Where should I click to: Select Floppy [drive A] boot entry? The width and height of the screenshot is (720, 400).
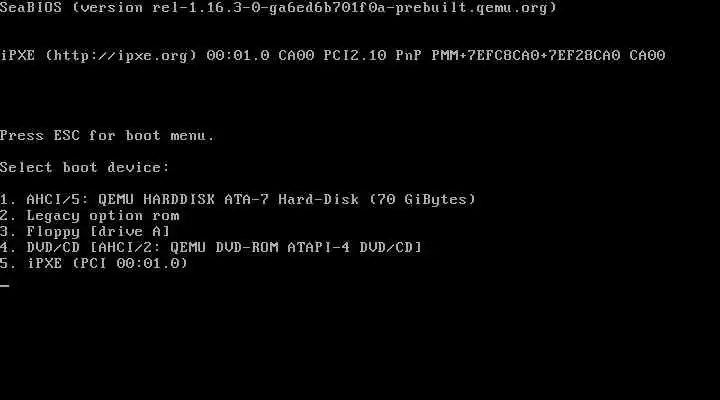click(85, 231)
